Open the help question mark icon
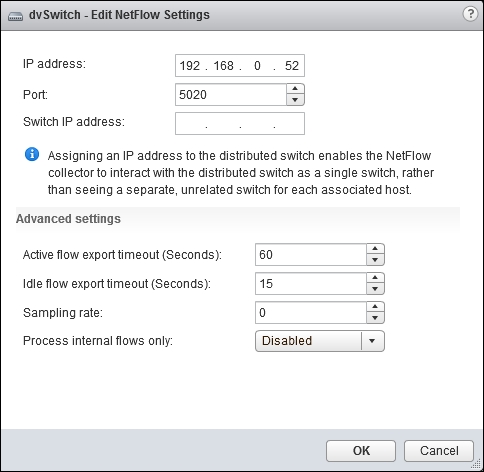 point(470,14)
